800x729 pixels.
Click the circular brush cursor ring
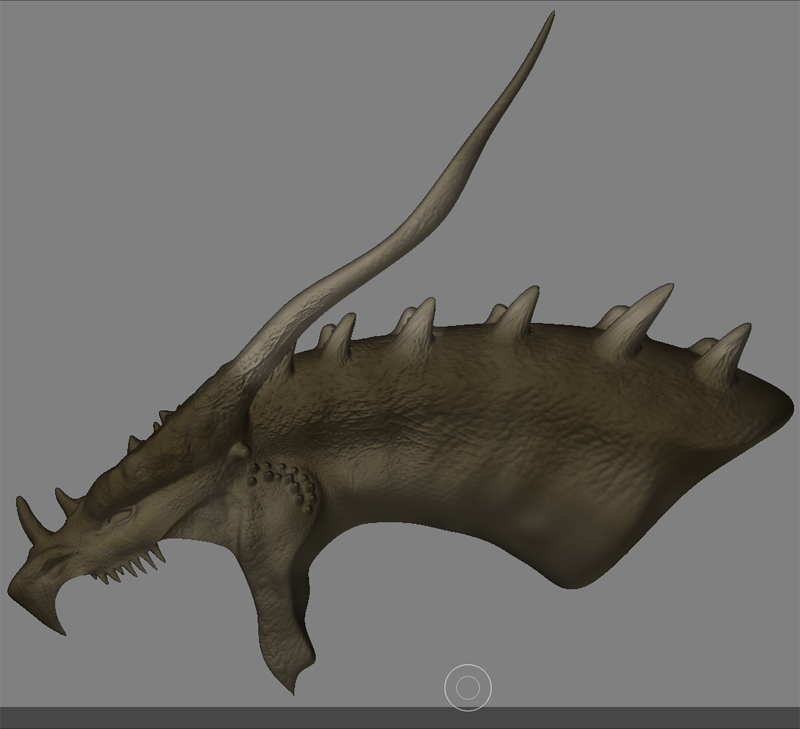[468, 687]
